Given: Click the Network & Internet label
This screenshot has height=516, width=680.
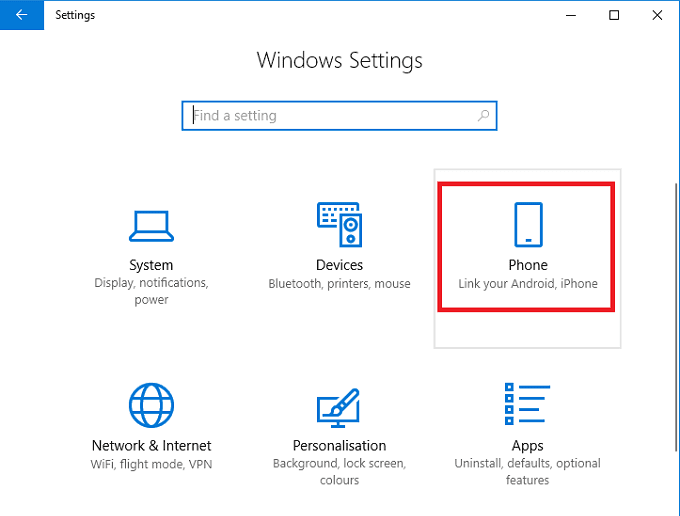Looking at the screenshot, I should click(x=151, y=445).
